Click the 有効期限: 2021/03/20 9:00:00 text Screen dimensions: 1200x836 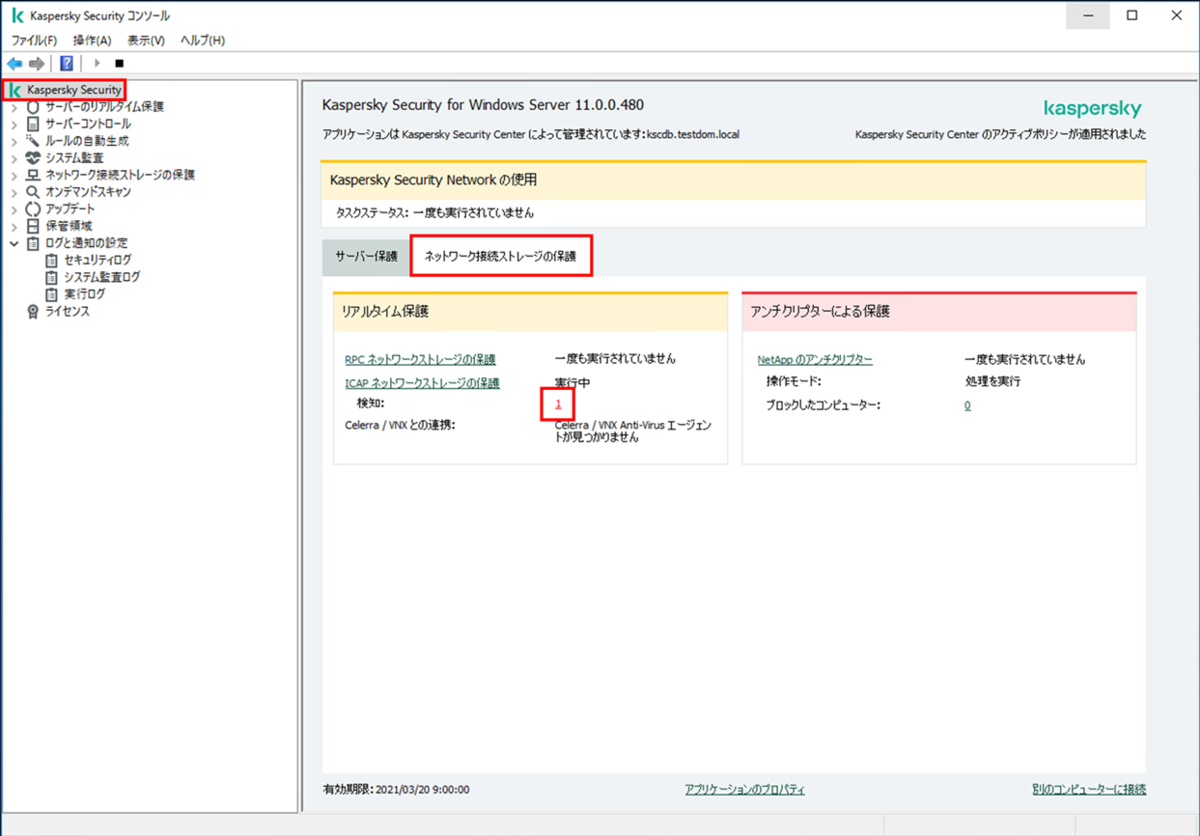396,789
